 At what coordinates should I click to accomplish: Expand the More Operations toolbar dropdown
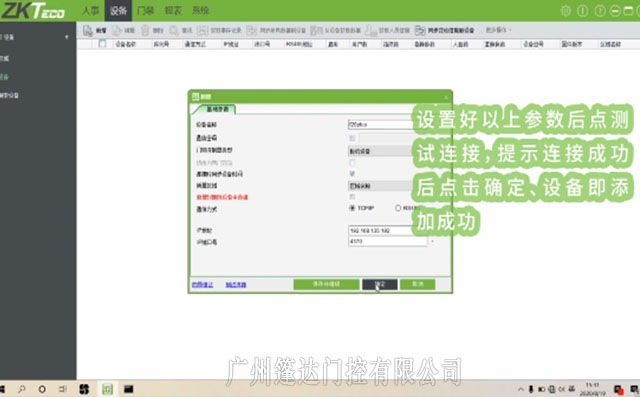(x=498, y=30)
